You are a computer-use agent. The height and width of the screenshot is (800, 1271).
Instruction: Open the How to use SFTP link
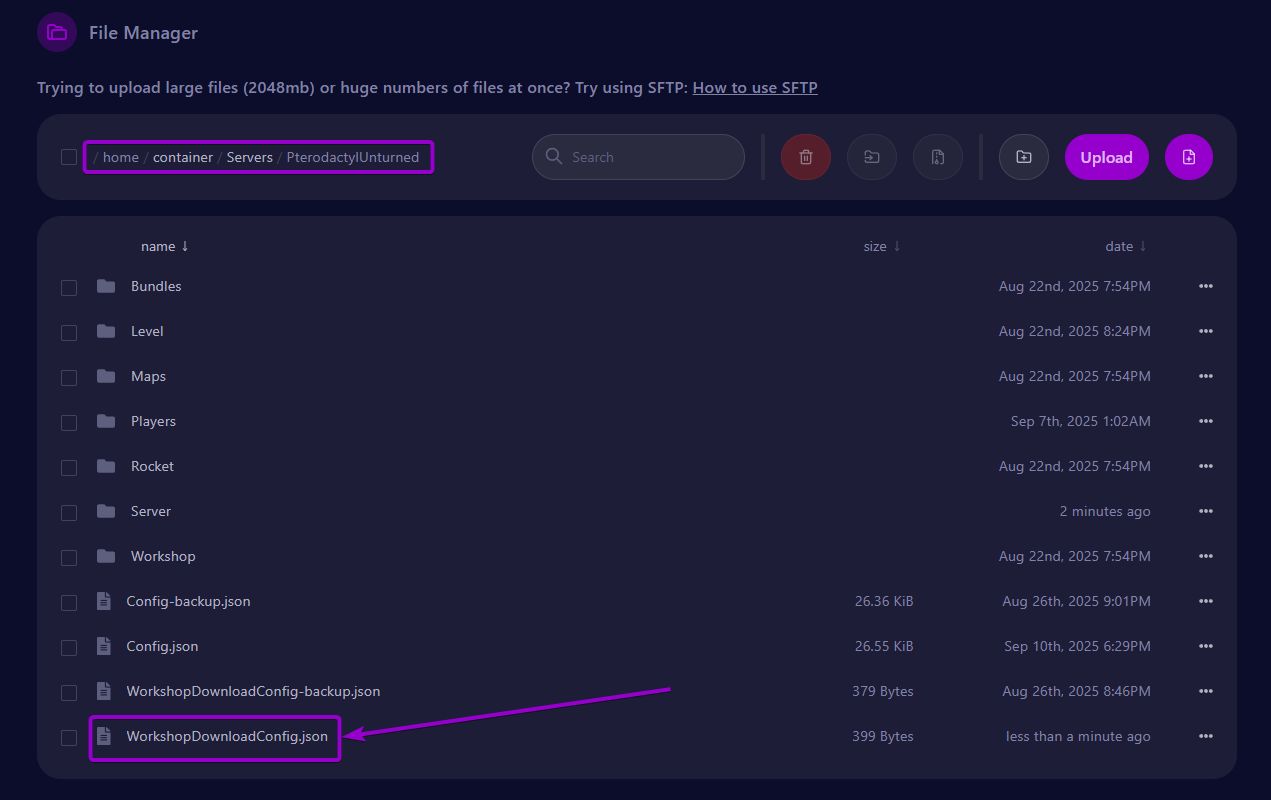pyautogui.click(x=755, y=87)
